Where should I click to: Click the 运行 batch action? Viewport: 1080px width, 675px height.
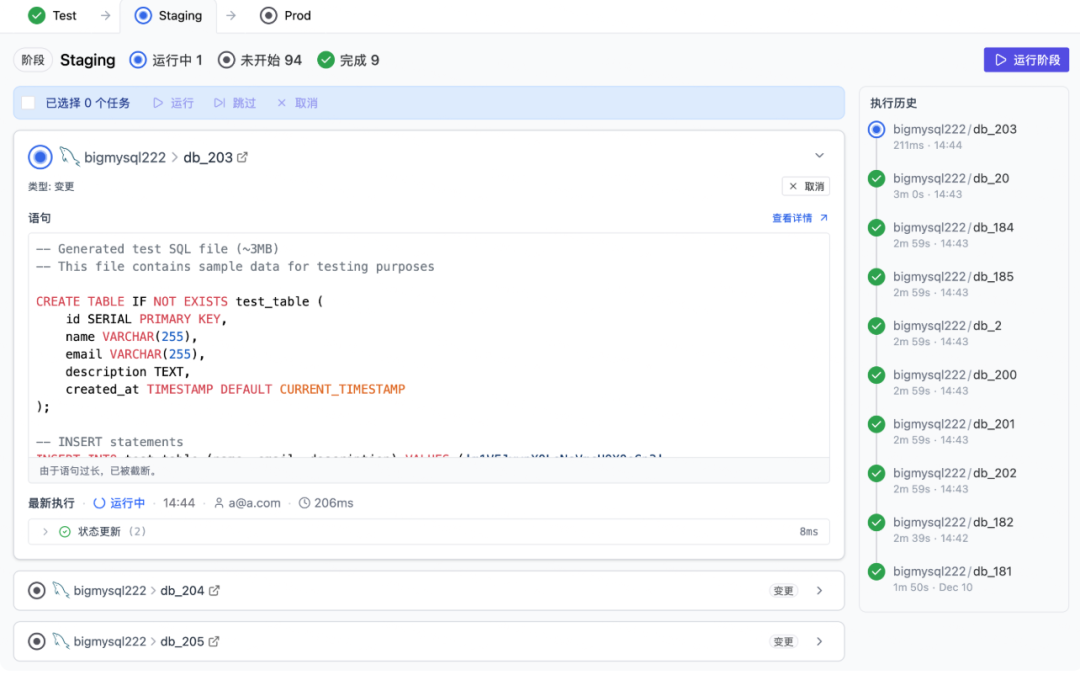[x=174, y=103]
